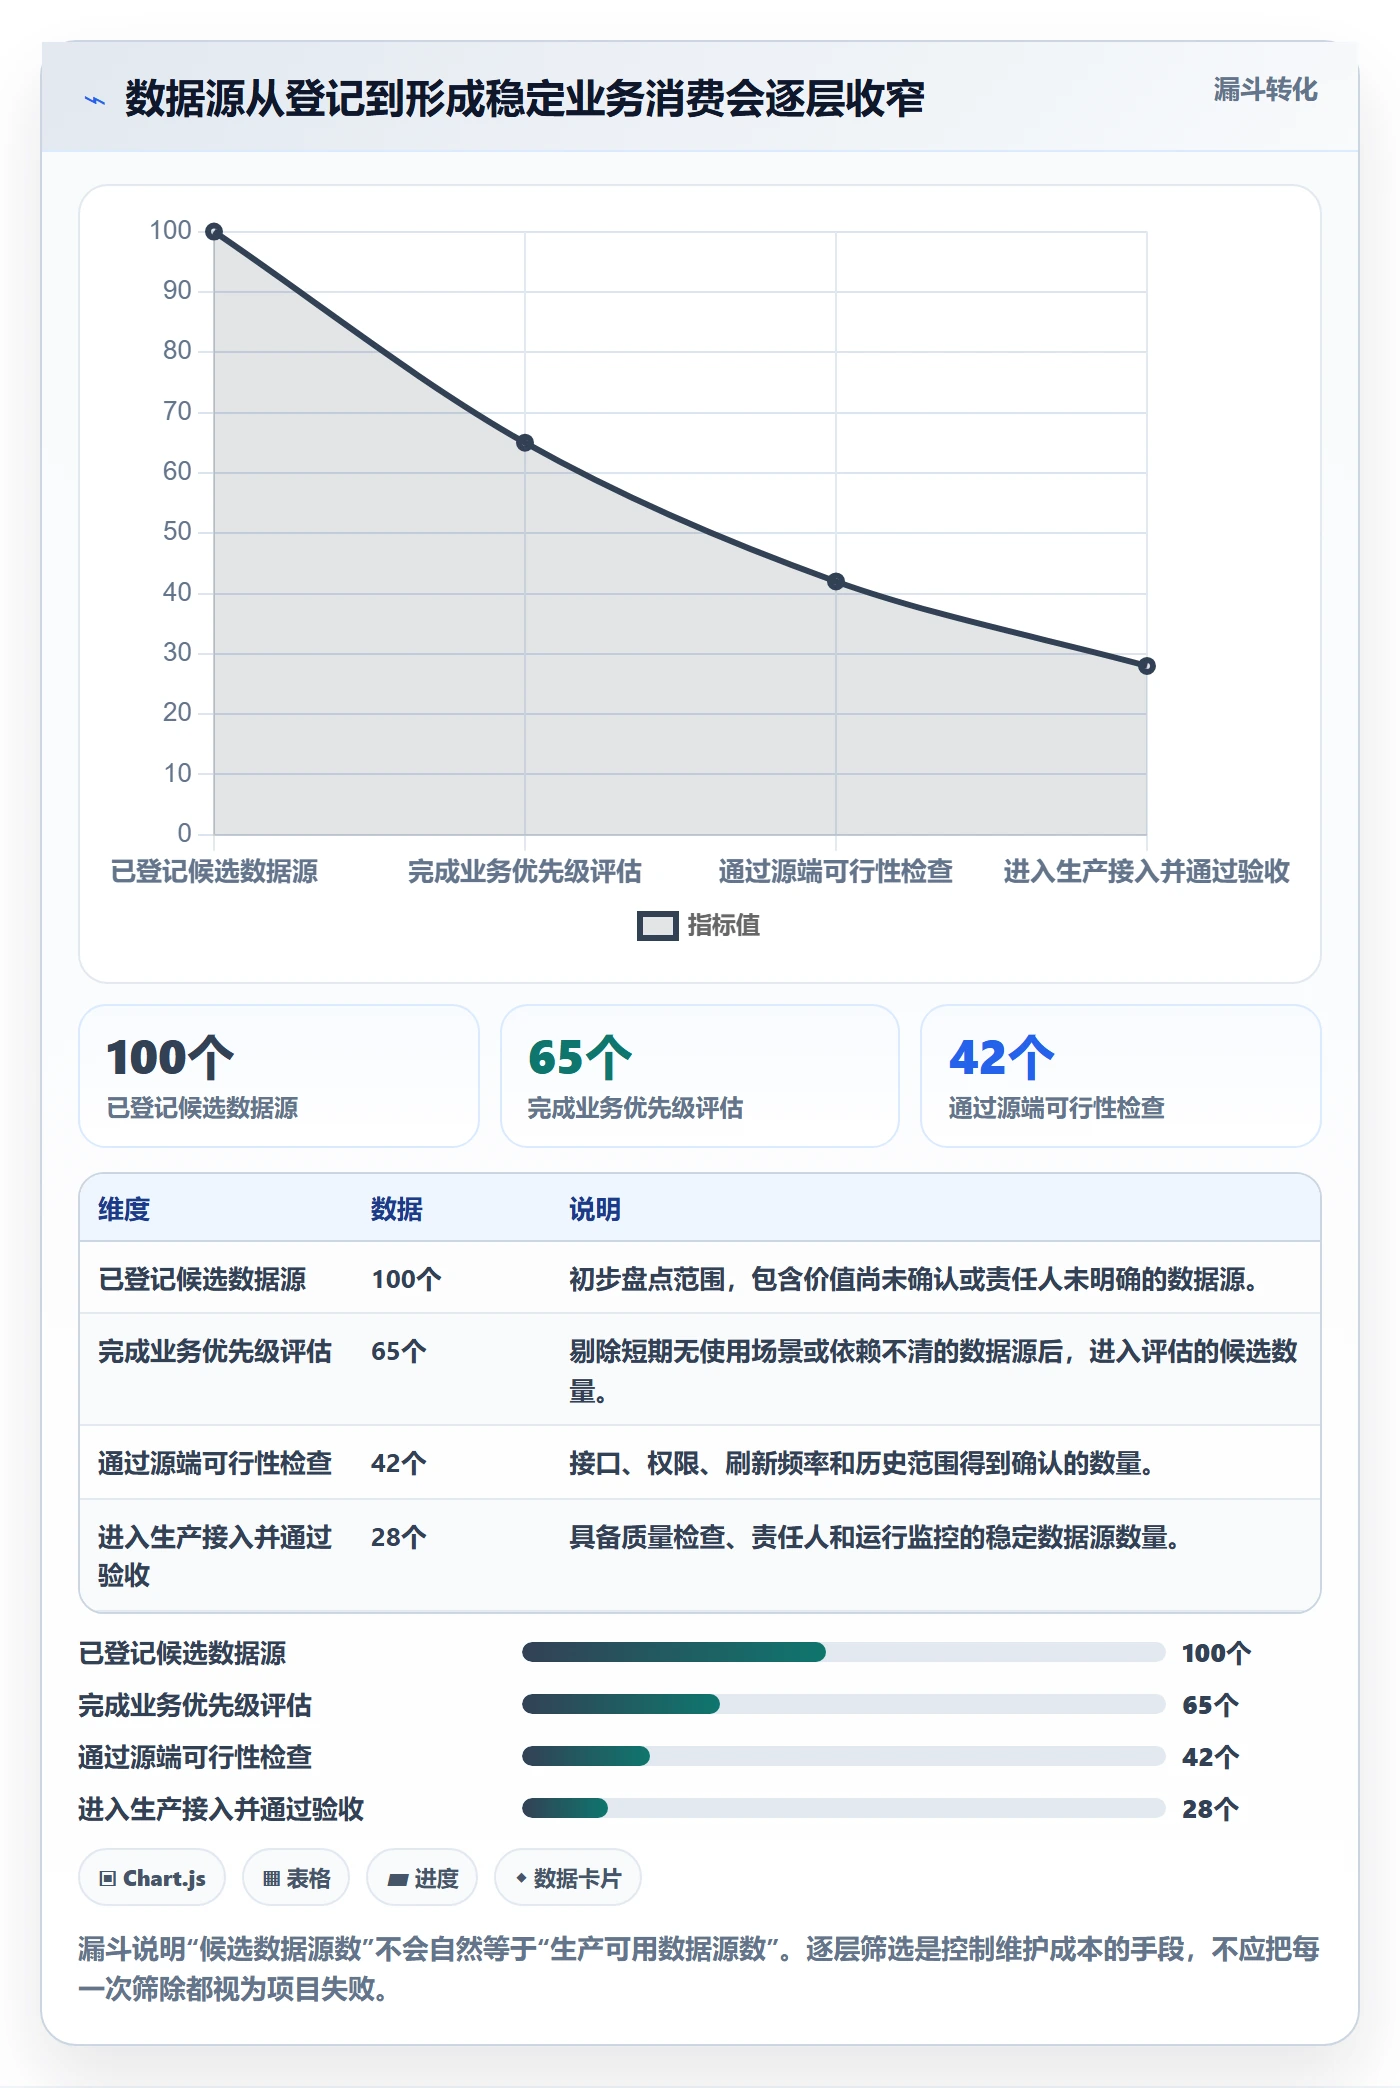The image size is (1400, 2088).
Task: Click the 进入生产接入并通过验收 x-axis label
Action: pyautogui.click(x=1147, y=871)
